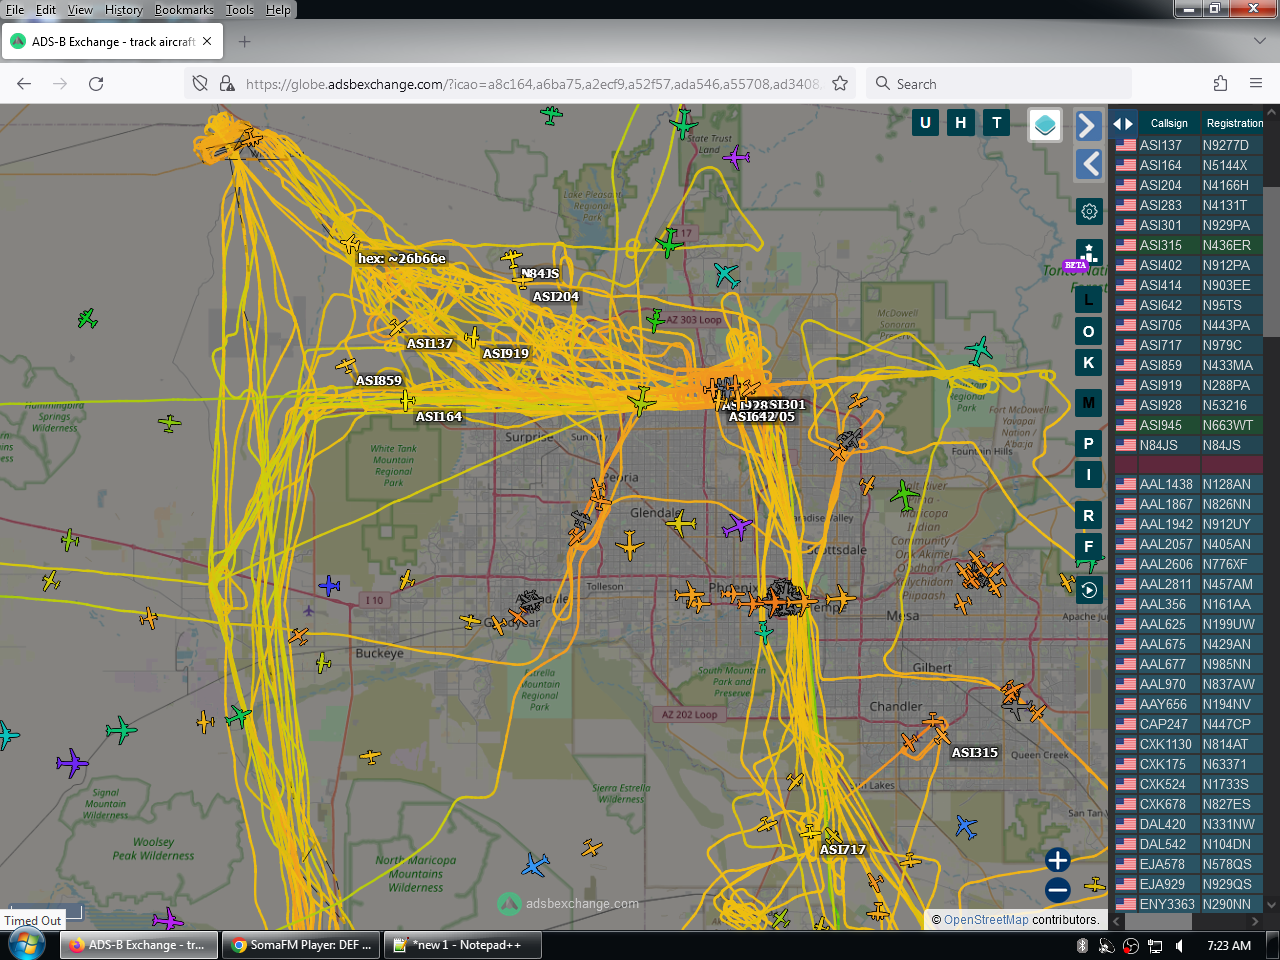Open the Firefox hamburger application menu
The width and height of the screenshot is (1280, 960).
pyautogui.click(x=1256, y=84)
